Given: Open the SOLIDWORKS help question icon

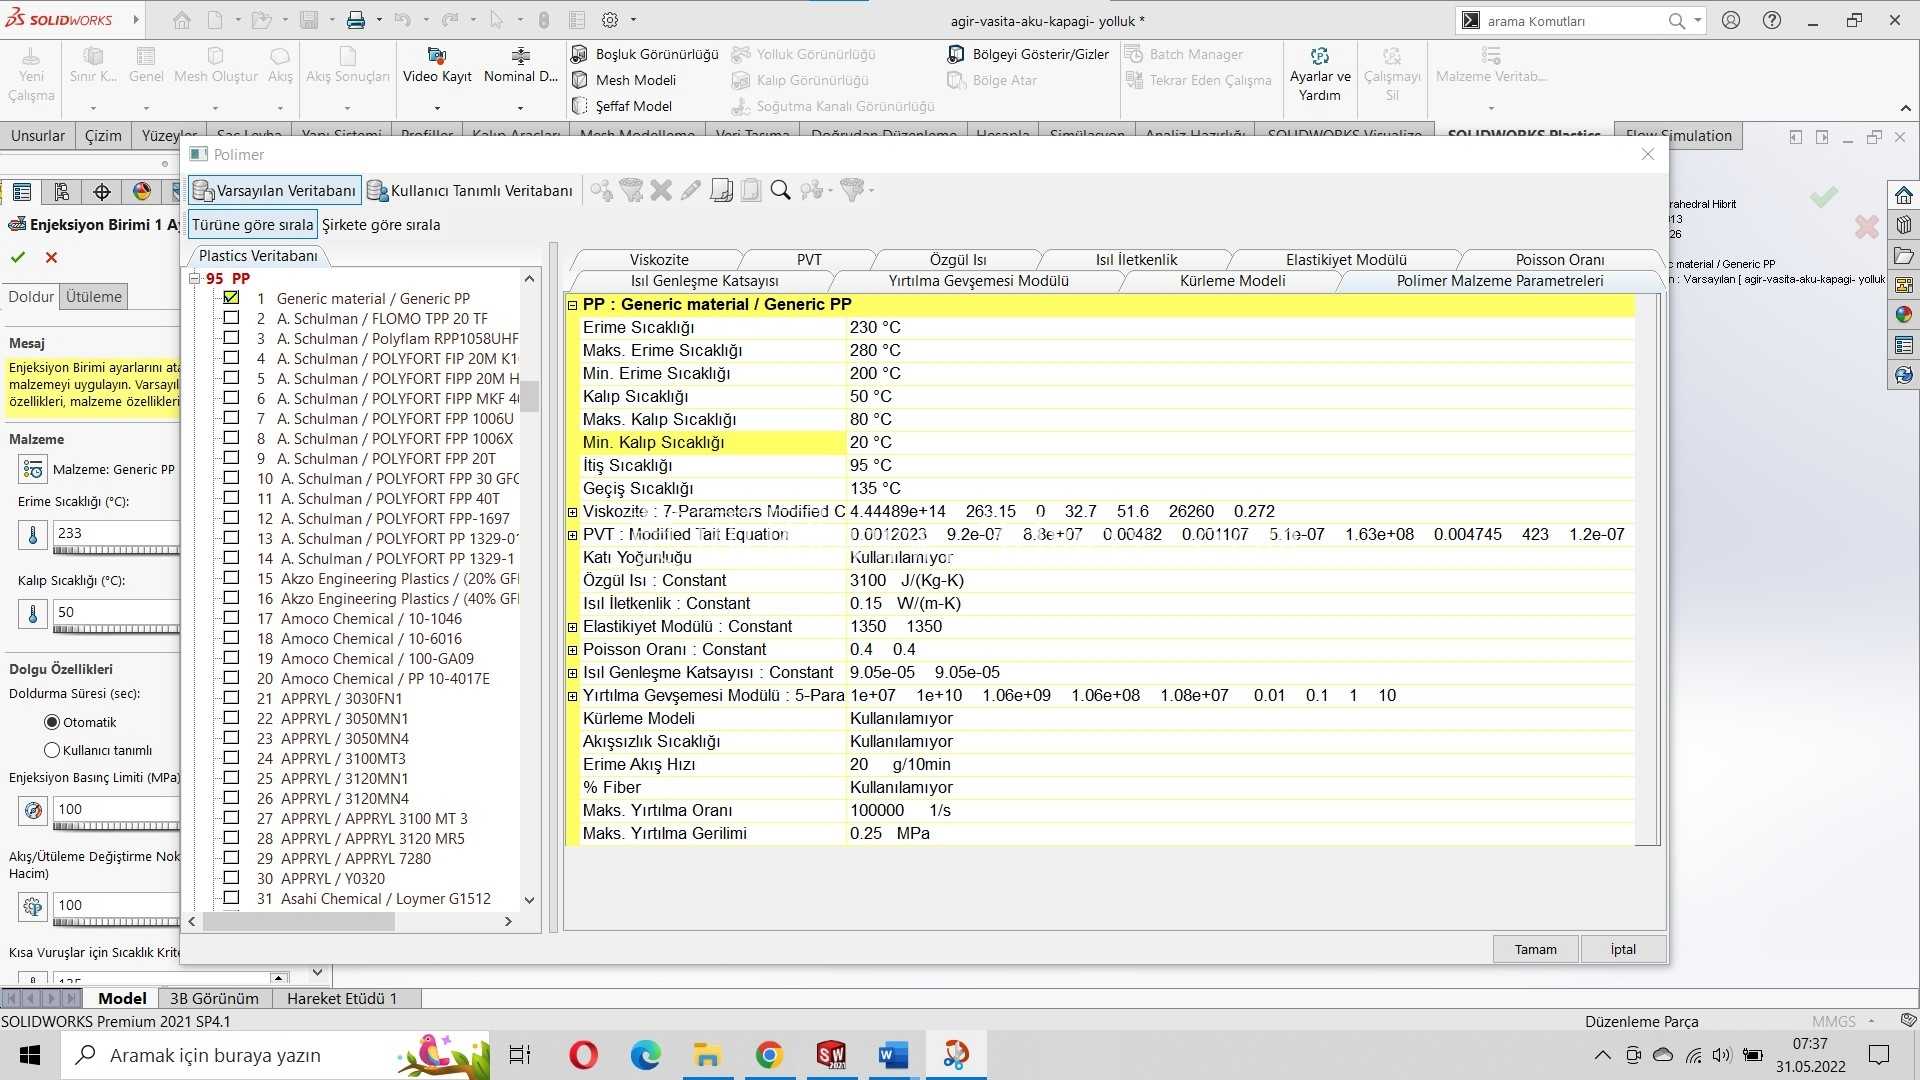Looking at the screenshot, I should click(x=1772, y=20).
